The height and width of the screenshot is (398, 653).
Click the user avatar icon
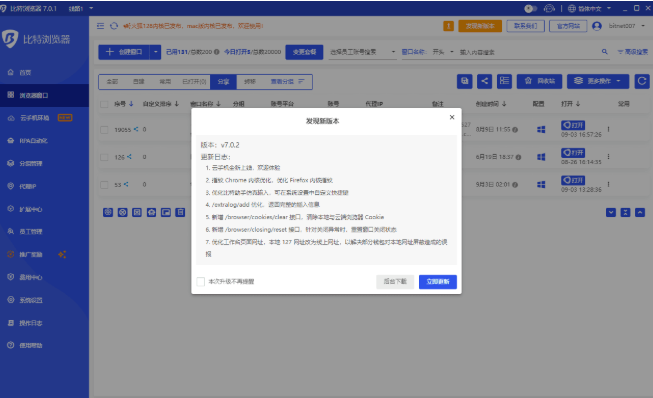point(597,26)
